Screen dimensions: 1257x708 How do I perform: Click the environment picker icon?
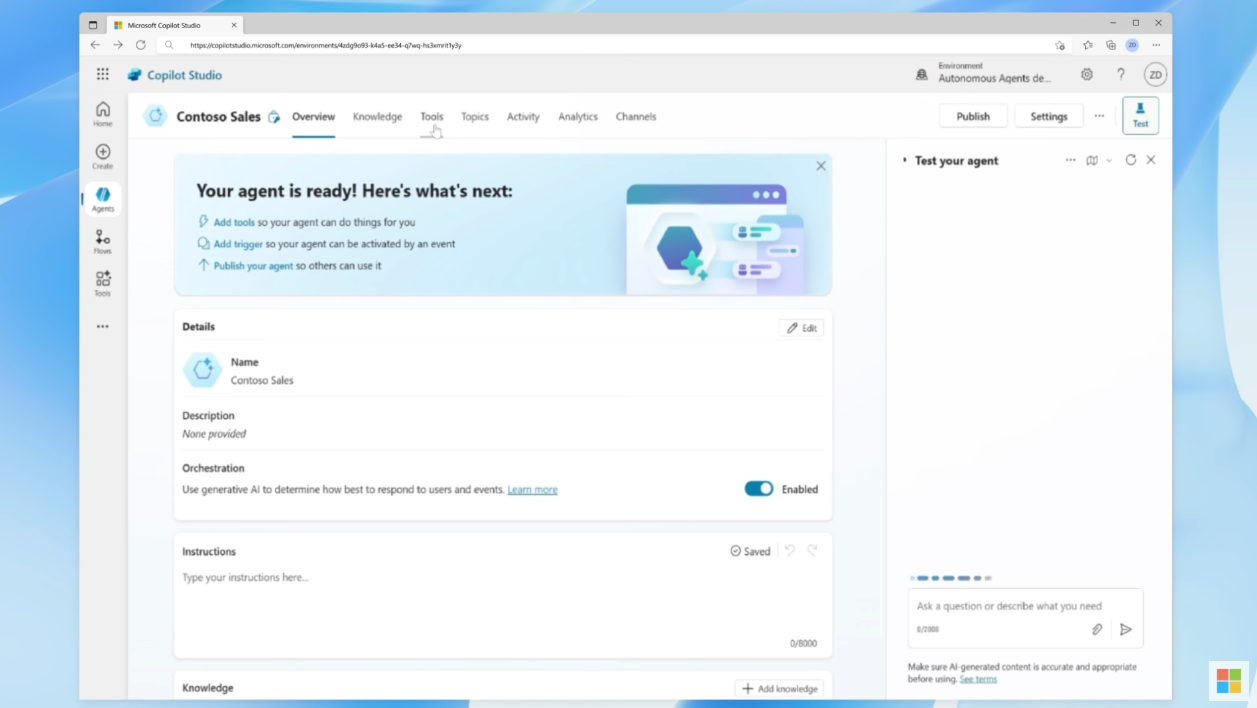coord(922,74)
